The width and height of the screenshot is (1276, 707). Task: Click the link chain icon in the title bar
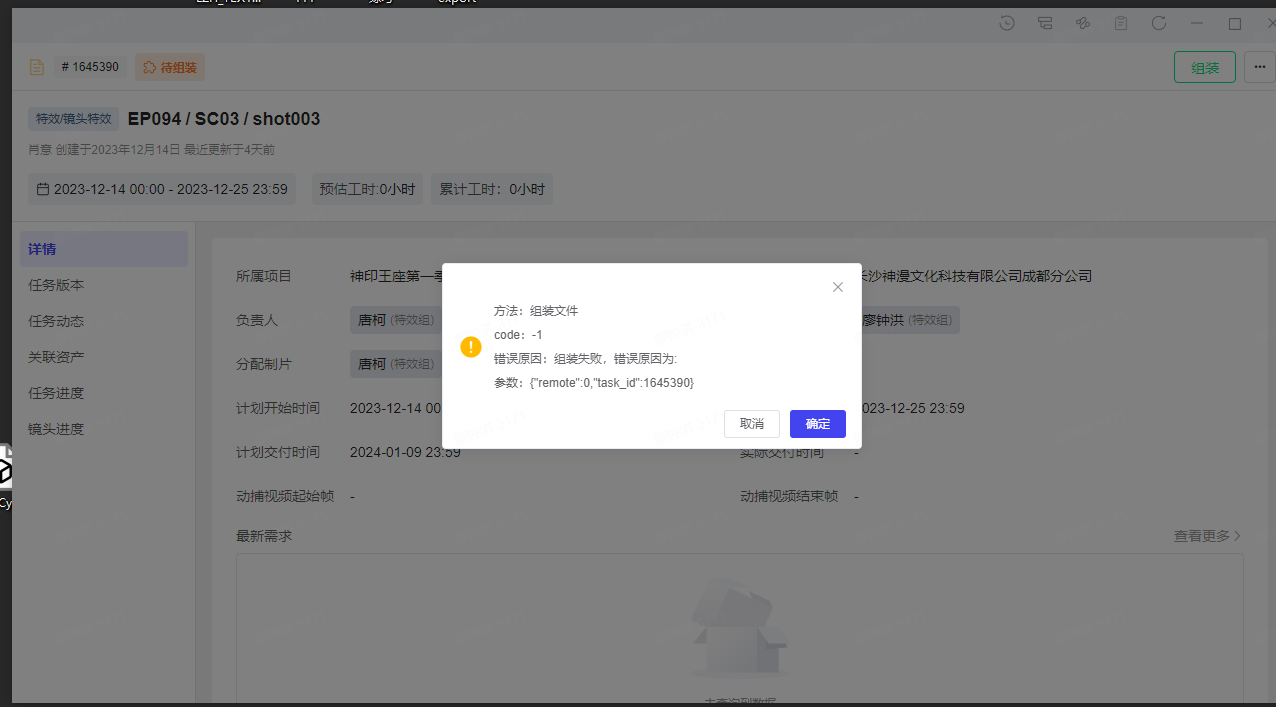click(1083, 23)
